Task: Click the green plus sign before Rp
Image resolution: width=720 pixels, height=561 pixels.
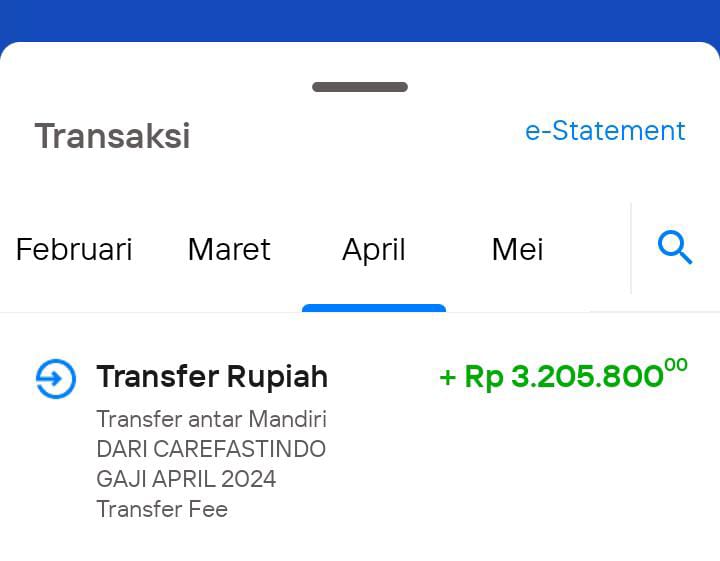Action: (447, 378)
